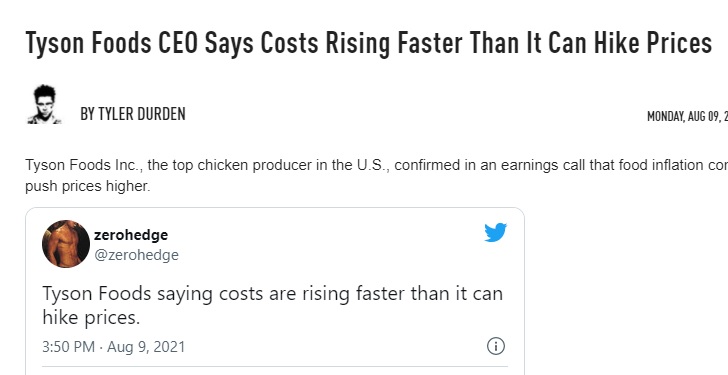The width and height of the screenshot is (728, 375).
Task: Click the zerohedge round profile picture
Action: tap(66, 244)
